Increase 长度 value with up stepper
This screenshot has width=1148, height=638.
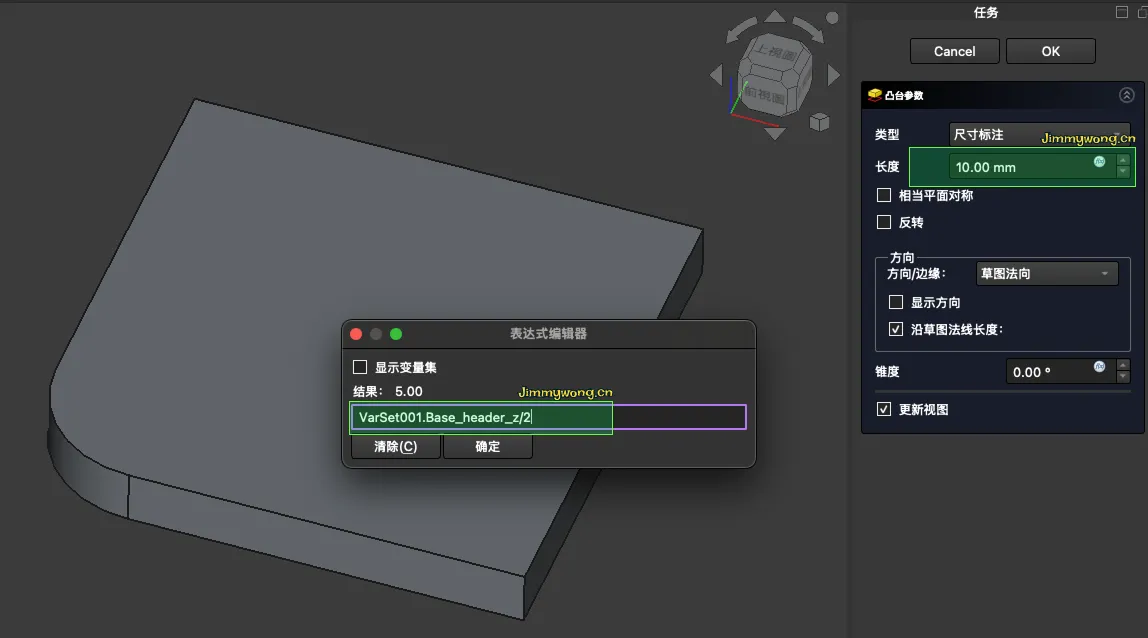1123,160
